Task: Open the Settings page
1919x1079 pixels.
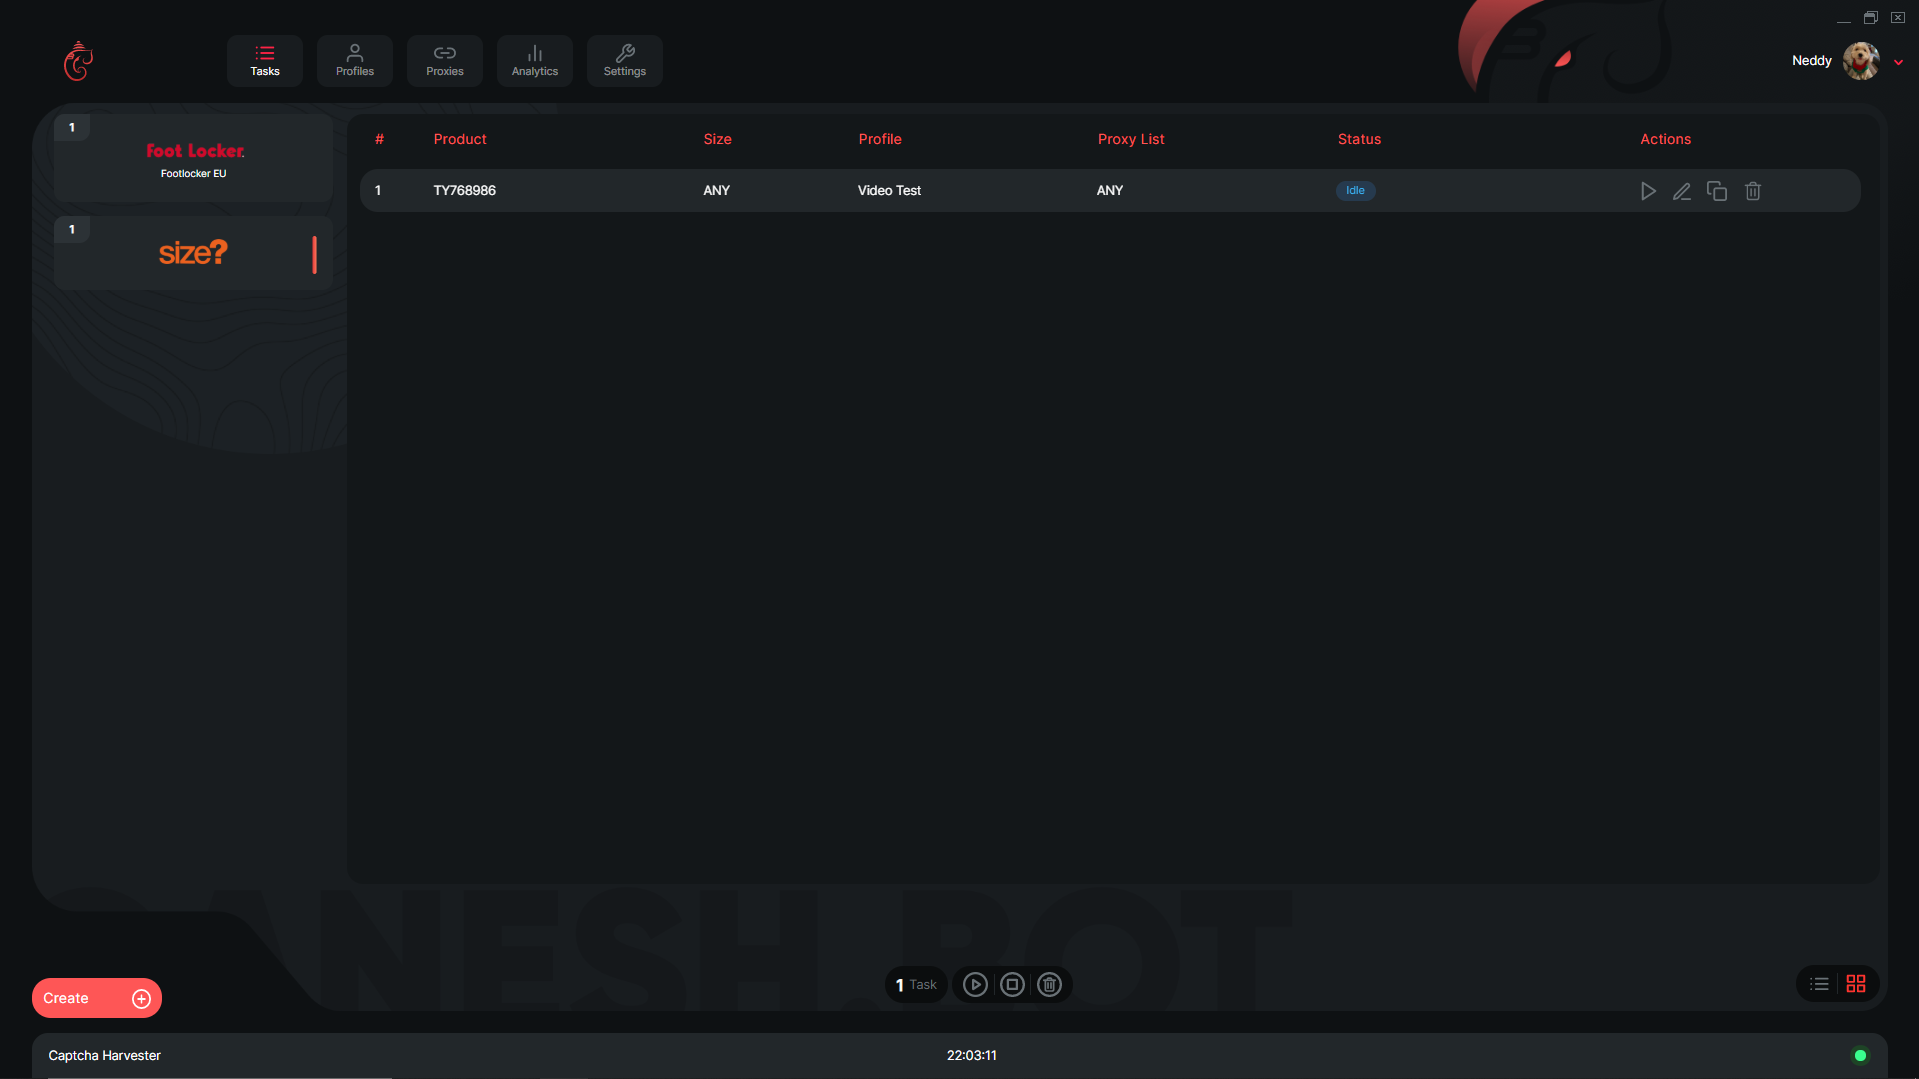Action: click(625, 61)
